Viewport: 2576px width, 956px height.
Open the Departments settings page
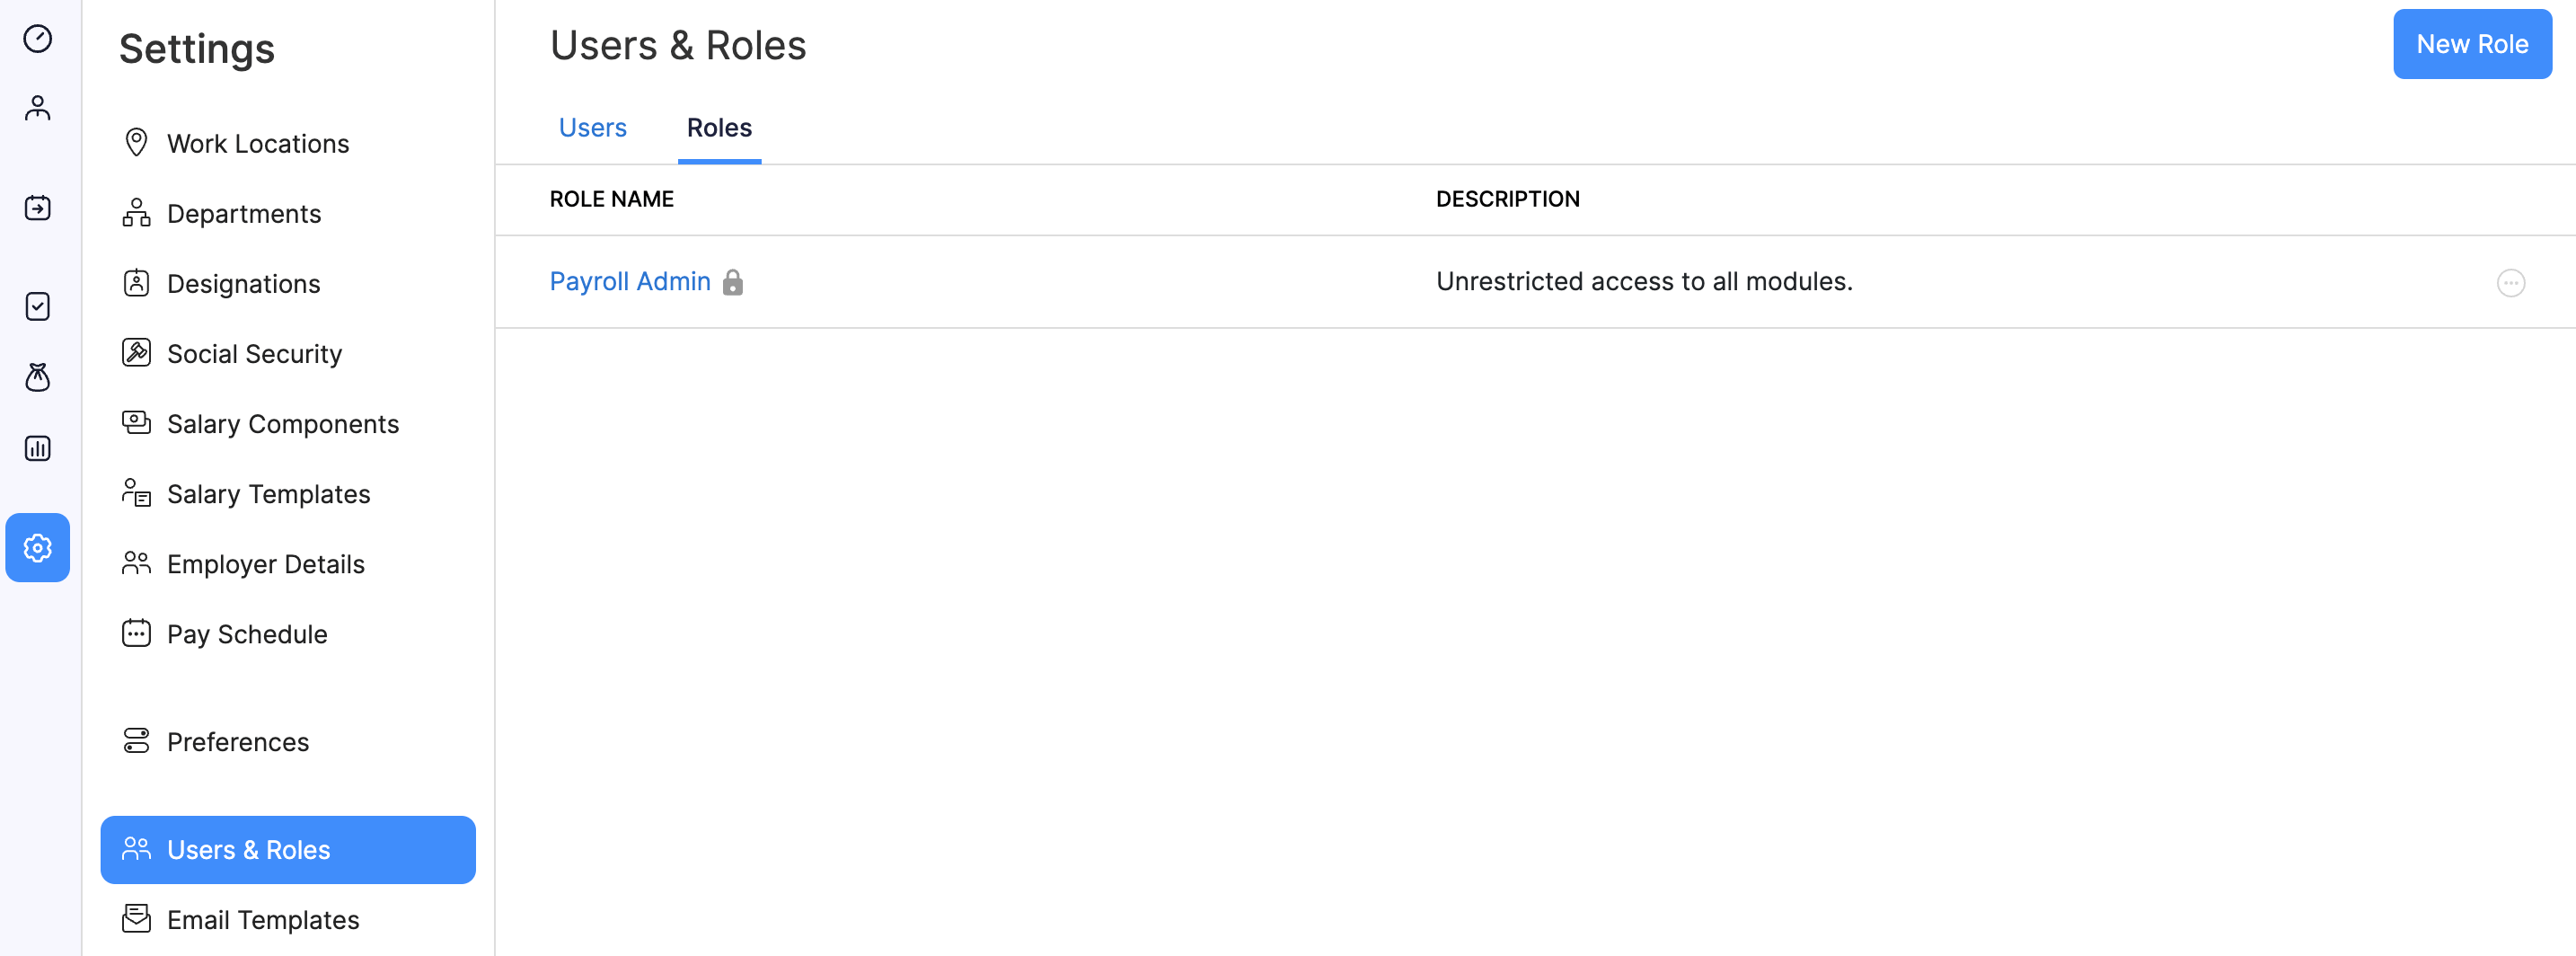tap(244, 214)
